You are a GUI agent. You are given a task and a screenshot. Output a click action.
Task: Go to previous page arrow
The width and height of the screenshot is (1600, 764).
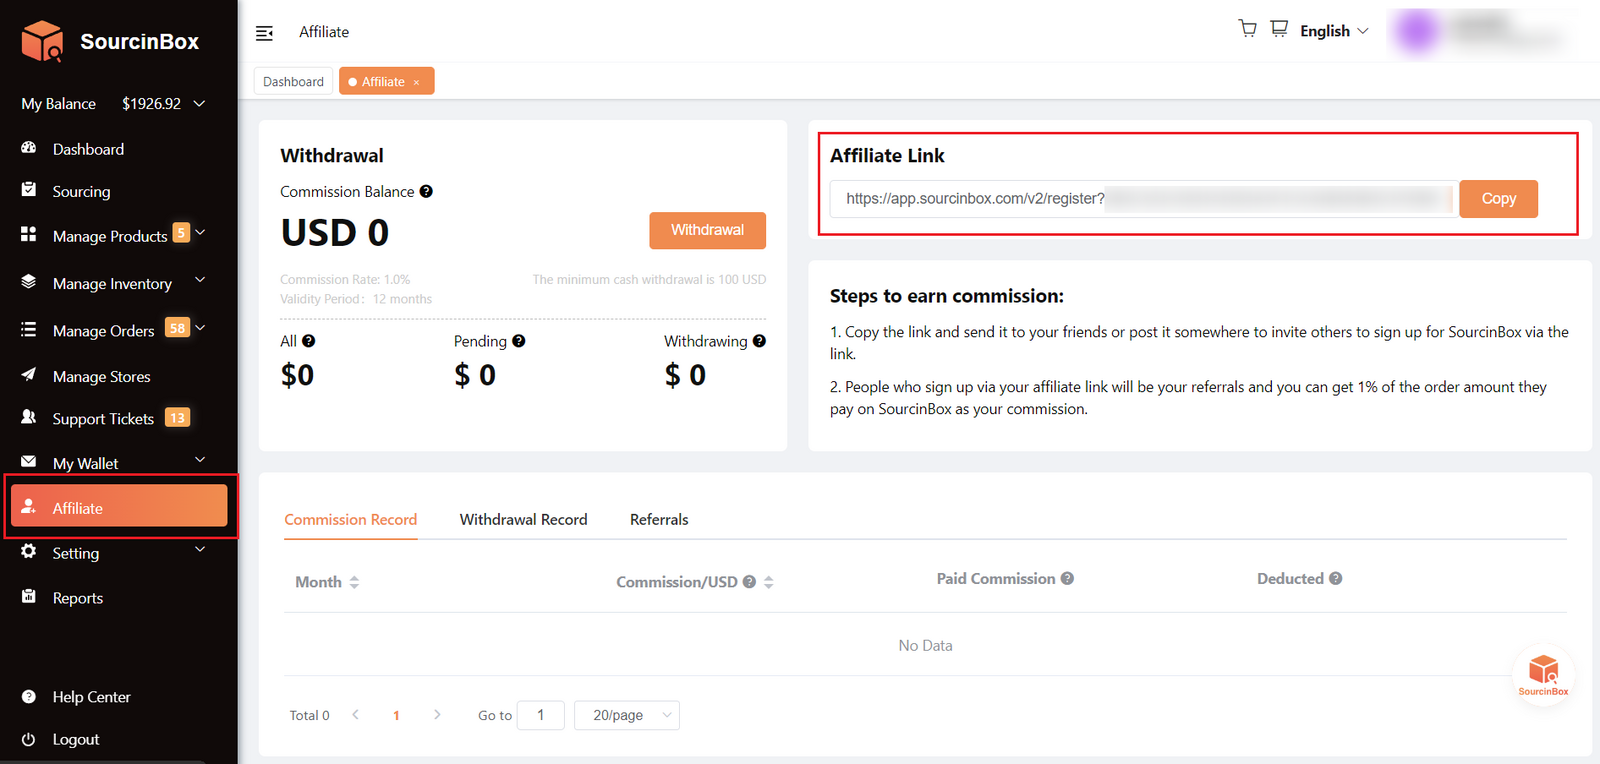355,715
